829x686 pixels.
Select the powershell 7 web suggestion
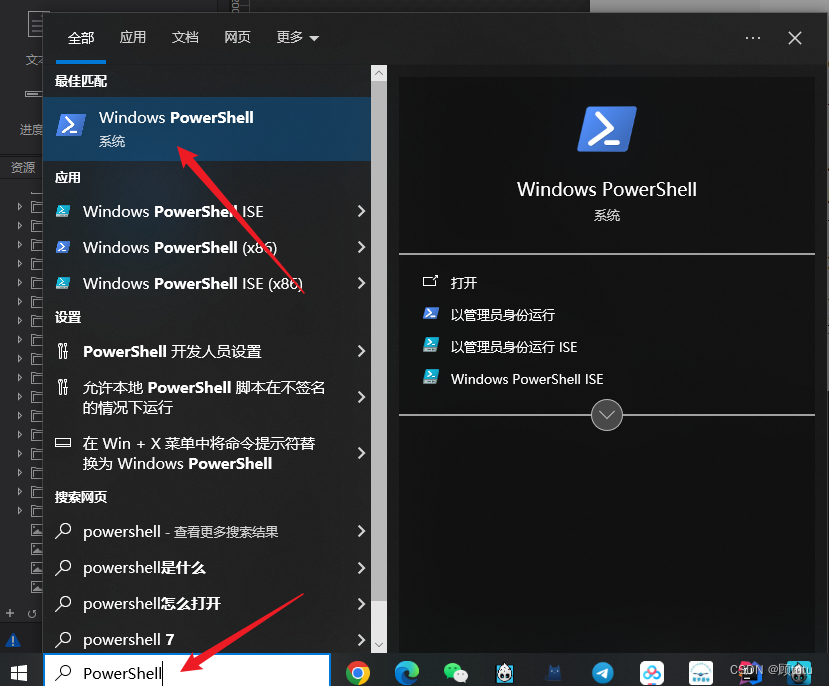tap(207, 639)
